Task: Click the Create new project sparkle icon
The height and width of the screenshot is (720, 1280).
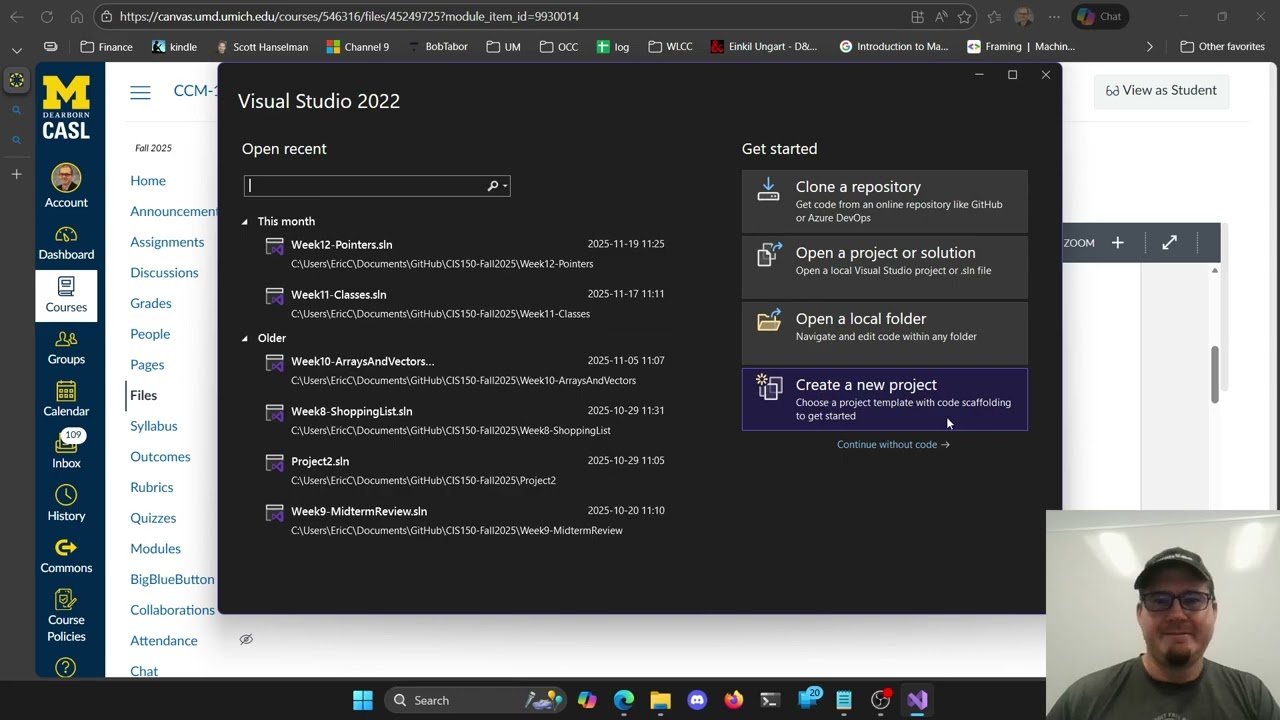Action: [x=769, y=387]
